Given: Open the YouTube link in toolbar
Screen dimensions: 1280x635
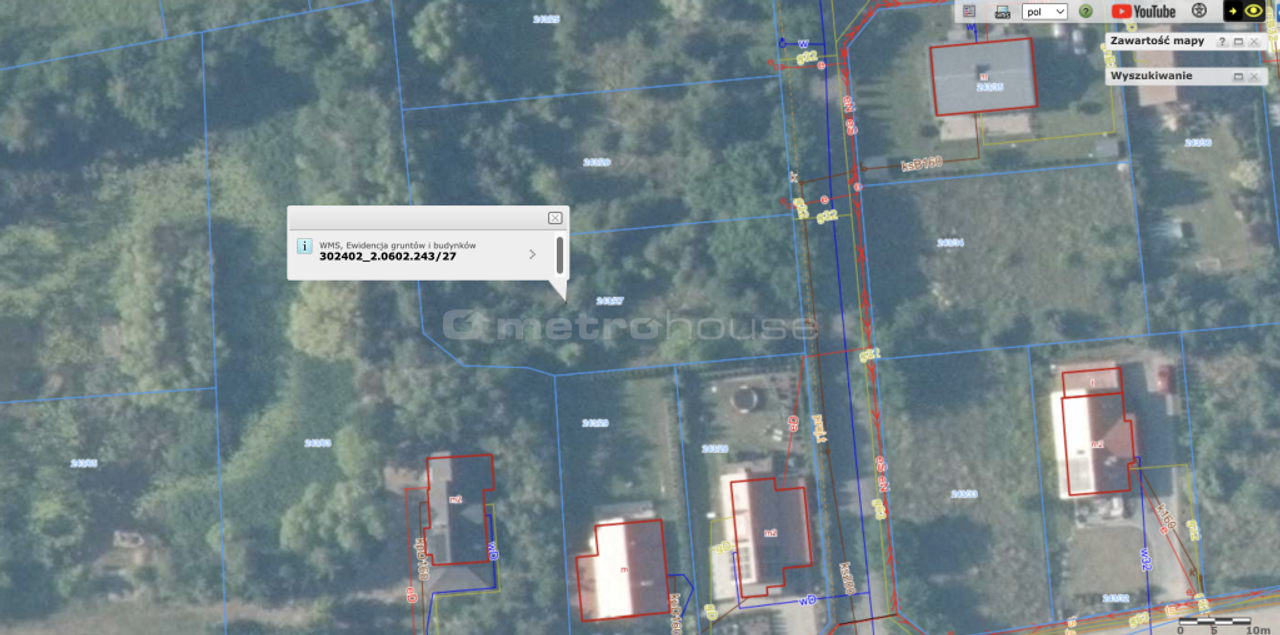Looking at the screenshot, I should pyautogui.click(x=1143, y=11).
